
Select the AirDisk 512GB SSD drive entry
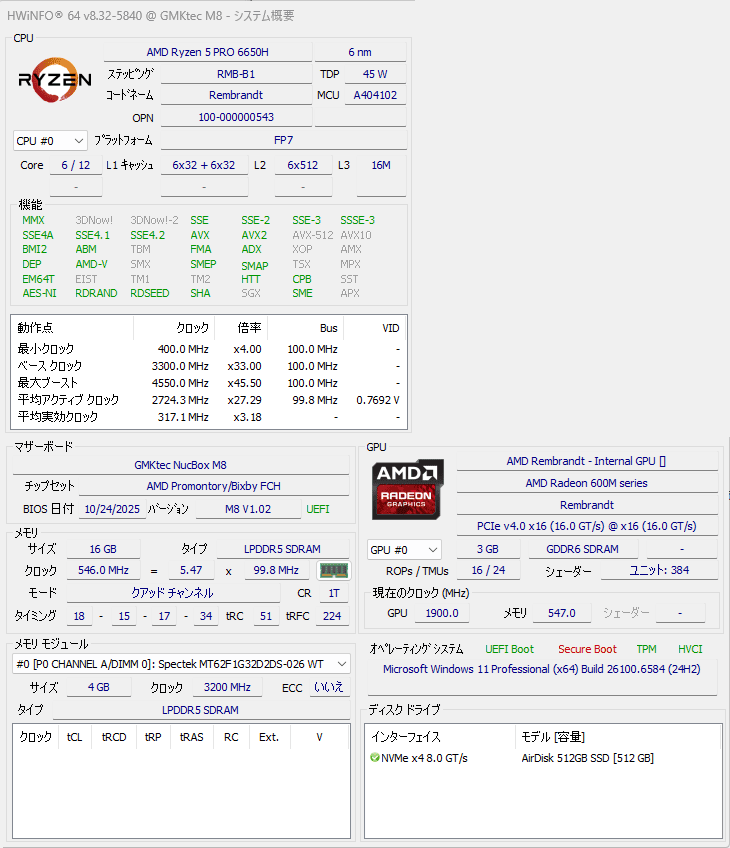click(x=587, y=758)
